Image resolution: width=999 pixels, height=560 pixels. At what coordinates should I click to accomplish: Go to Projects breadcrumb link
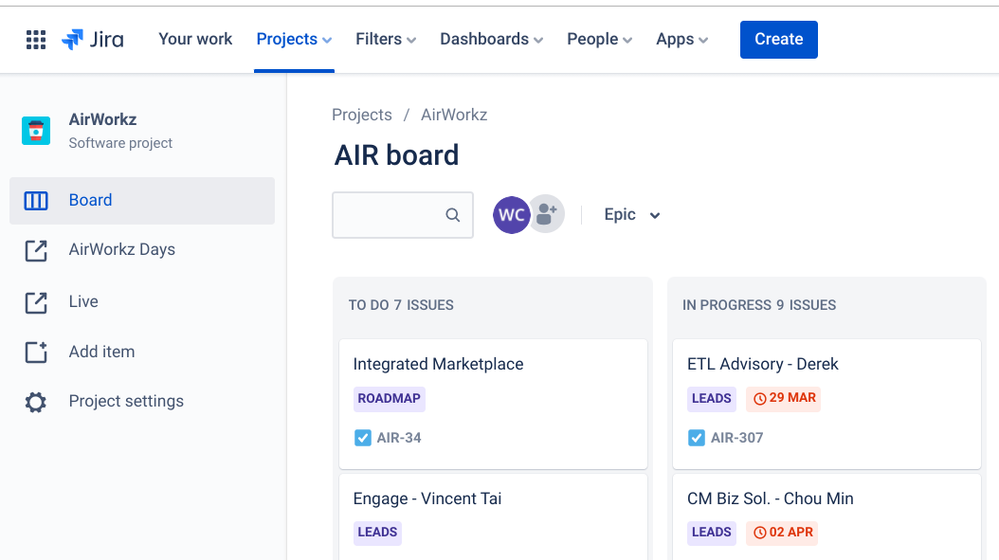(x=362, y=115)
